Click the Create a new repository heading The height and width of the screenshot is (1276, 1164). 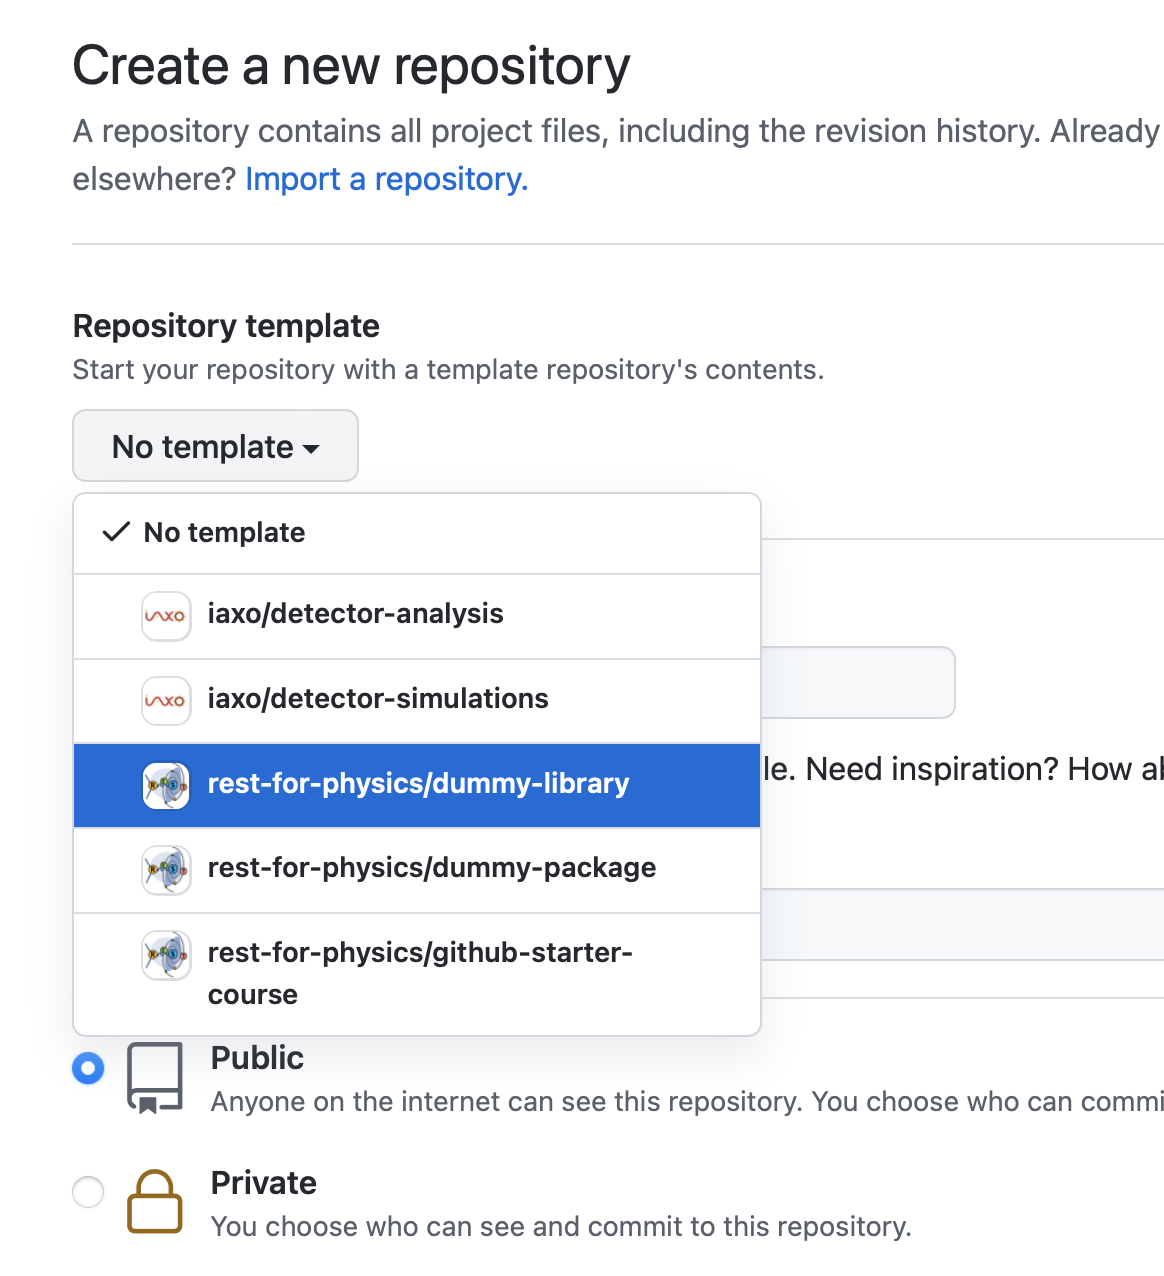[x=351, y=66]
